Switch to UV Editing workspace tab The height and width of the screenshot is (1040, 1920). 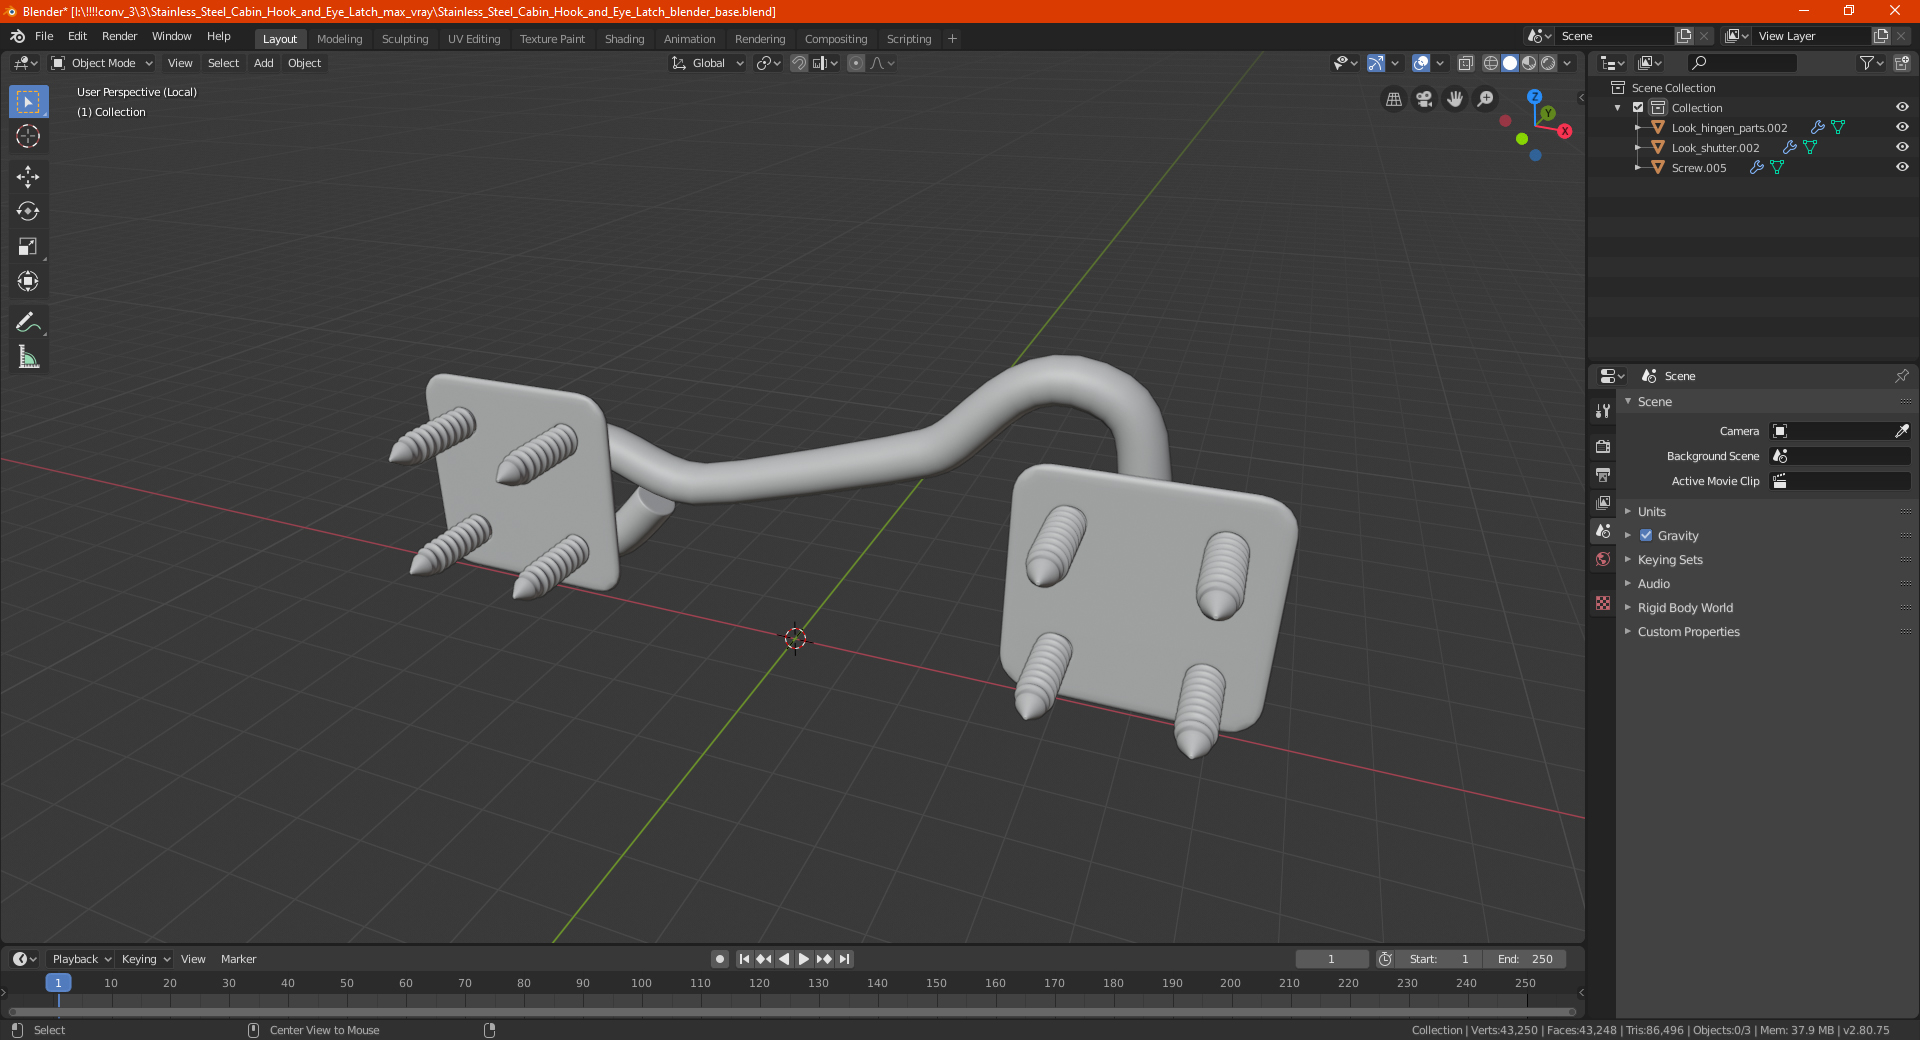pos(474,39)
